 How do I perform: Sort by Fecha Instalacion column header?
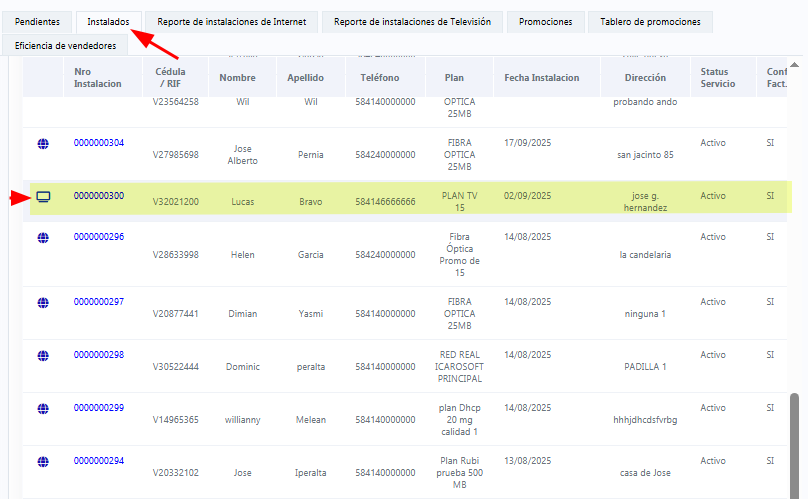click(541, 78)
